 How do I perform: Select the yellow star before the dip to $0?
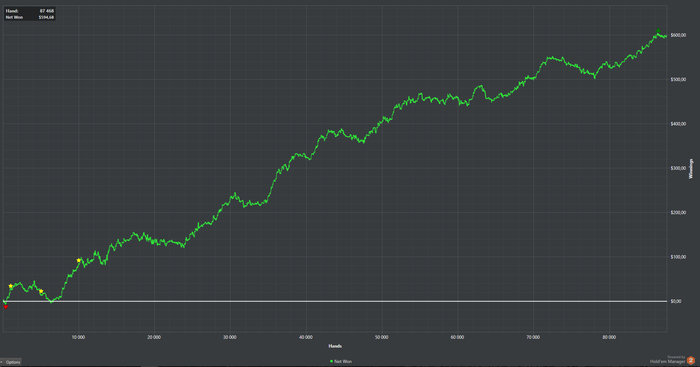[x=41, y=292]
